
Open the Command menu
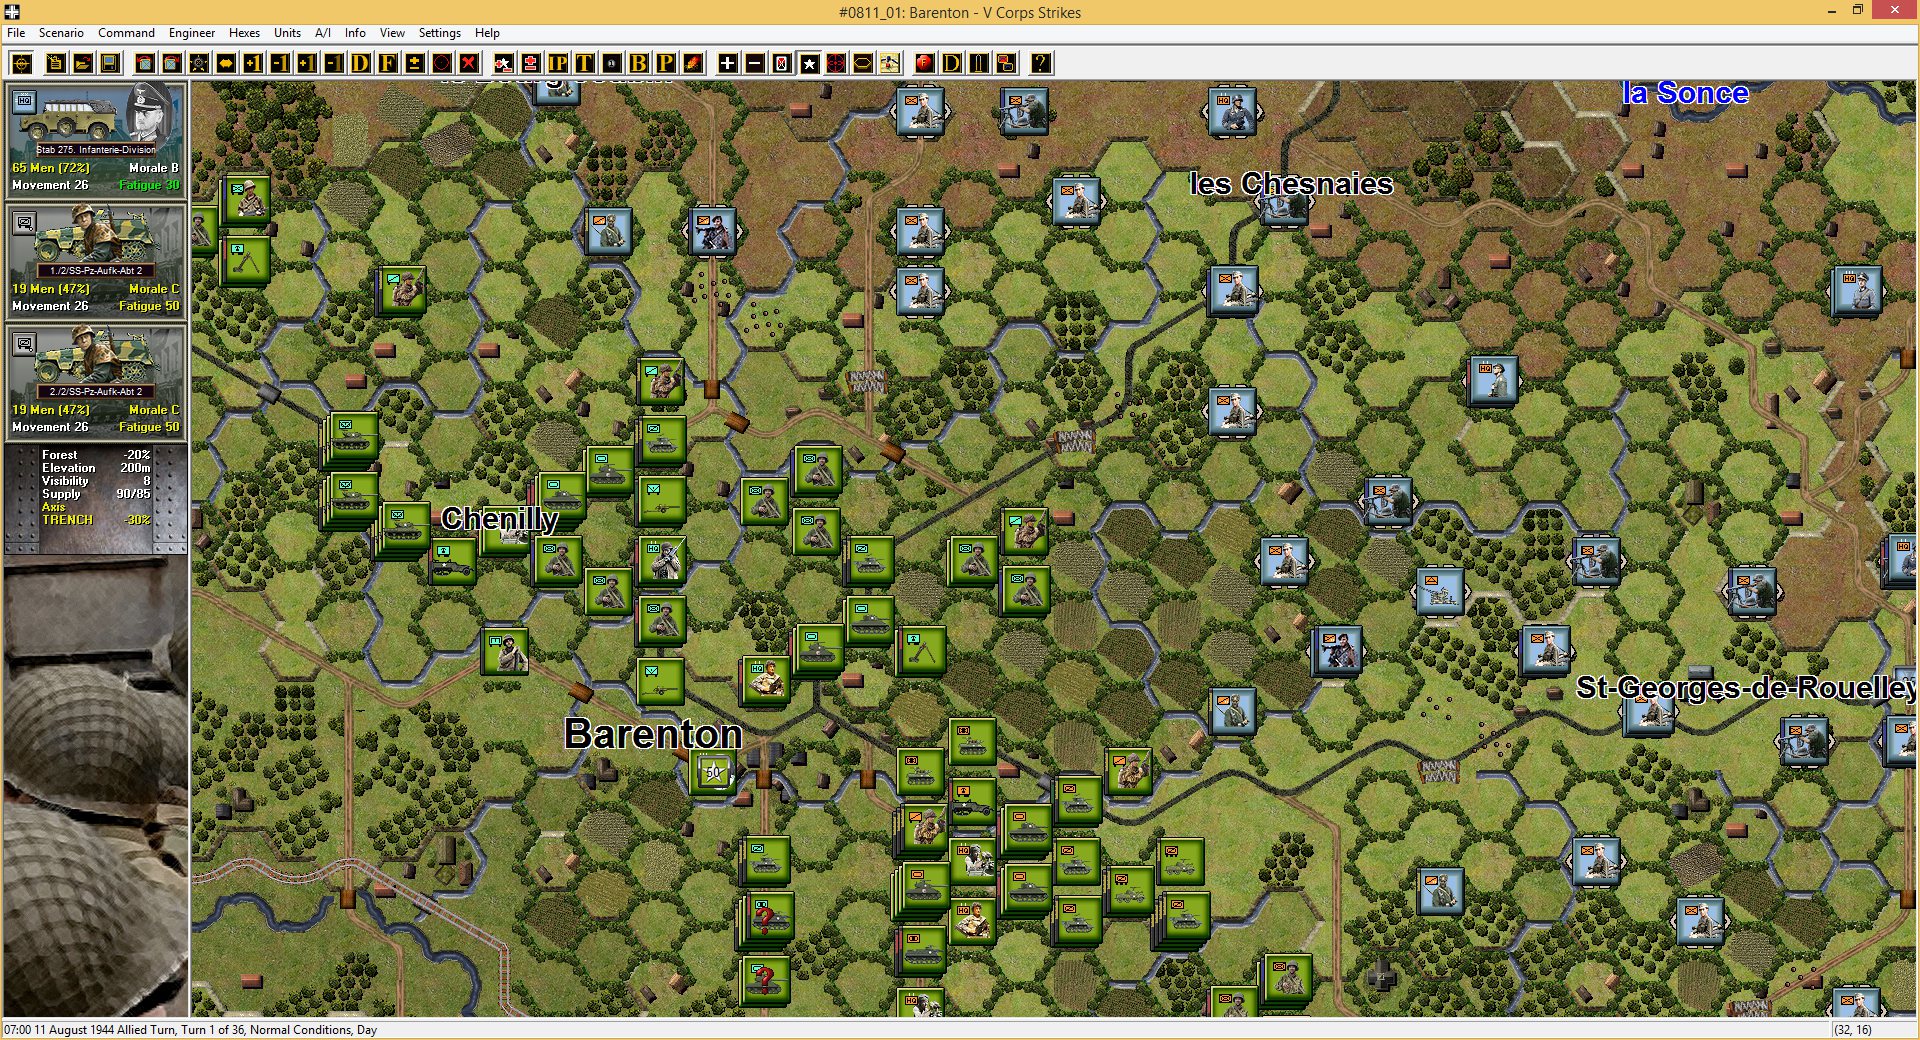[126, 33]
